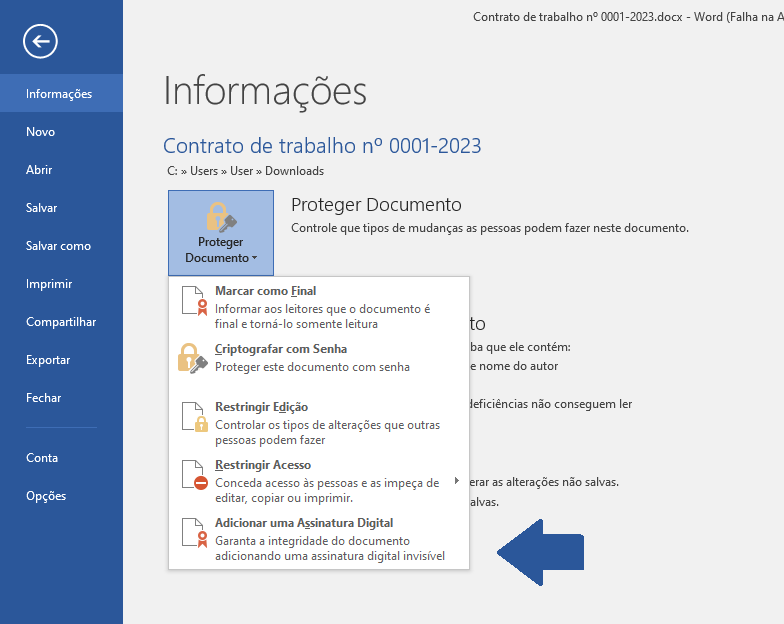Expand the Restringir Acesso submenu arrow
The height and width of the screenshot is (624, 784).
[x=456, y=481]
